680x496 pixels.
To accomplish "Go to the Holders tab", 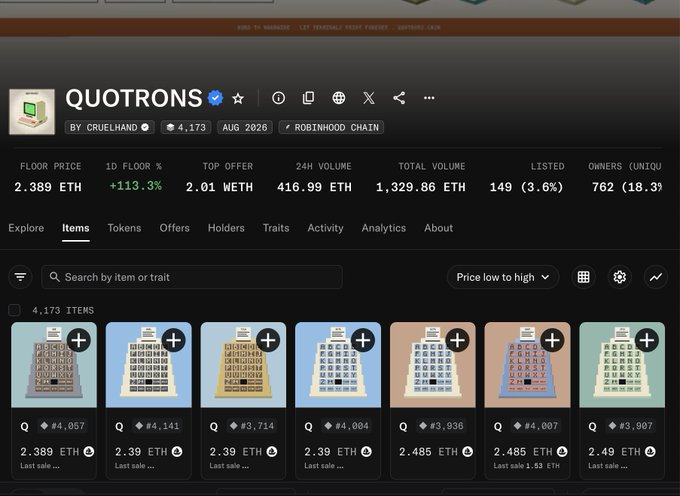I will [226, 228].
